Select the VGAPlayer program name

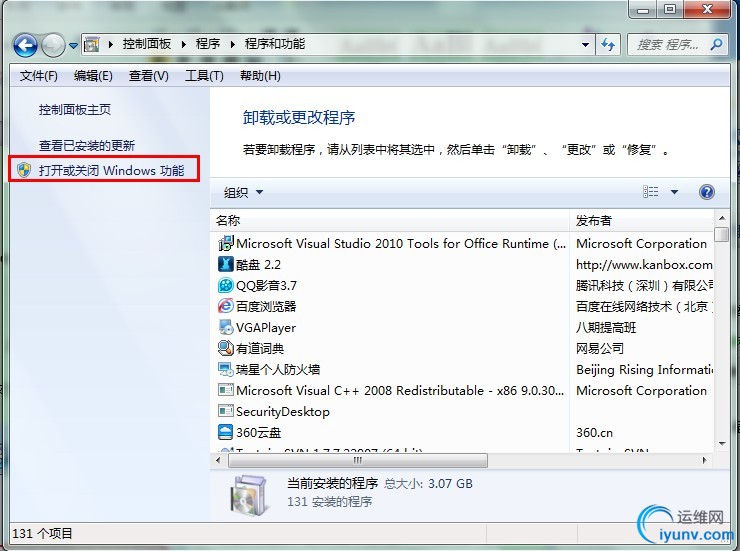[x=266, y=327]
